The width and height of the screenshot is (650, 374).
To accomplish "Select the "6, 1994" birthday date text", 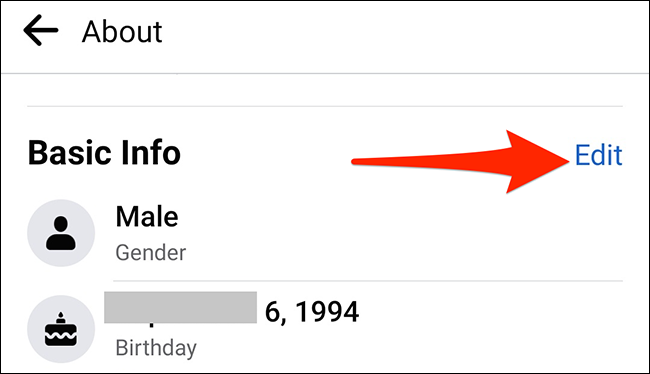I will coord(312,311).
